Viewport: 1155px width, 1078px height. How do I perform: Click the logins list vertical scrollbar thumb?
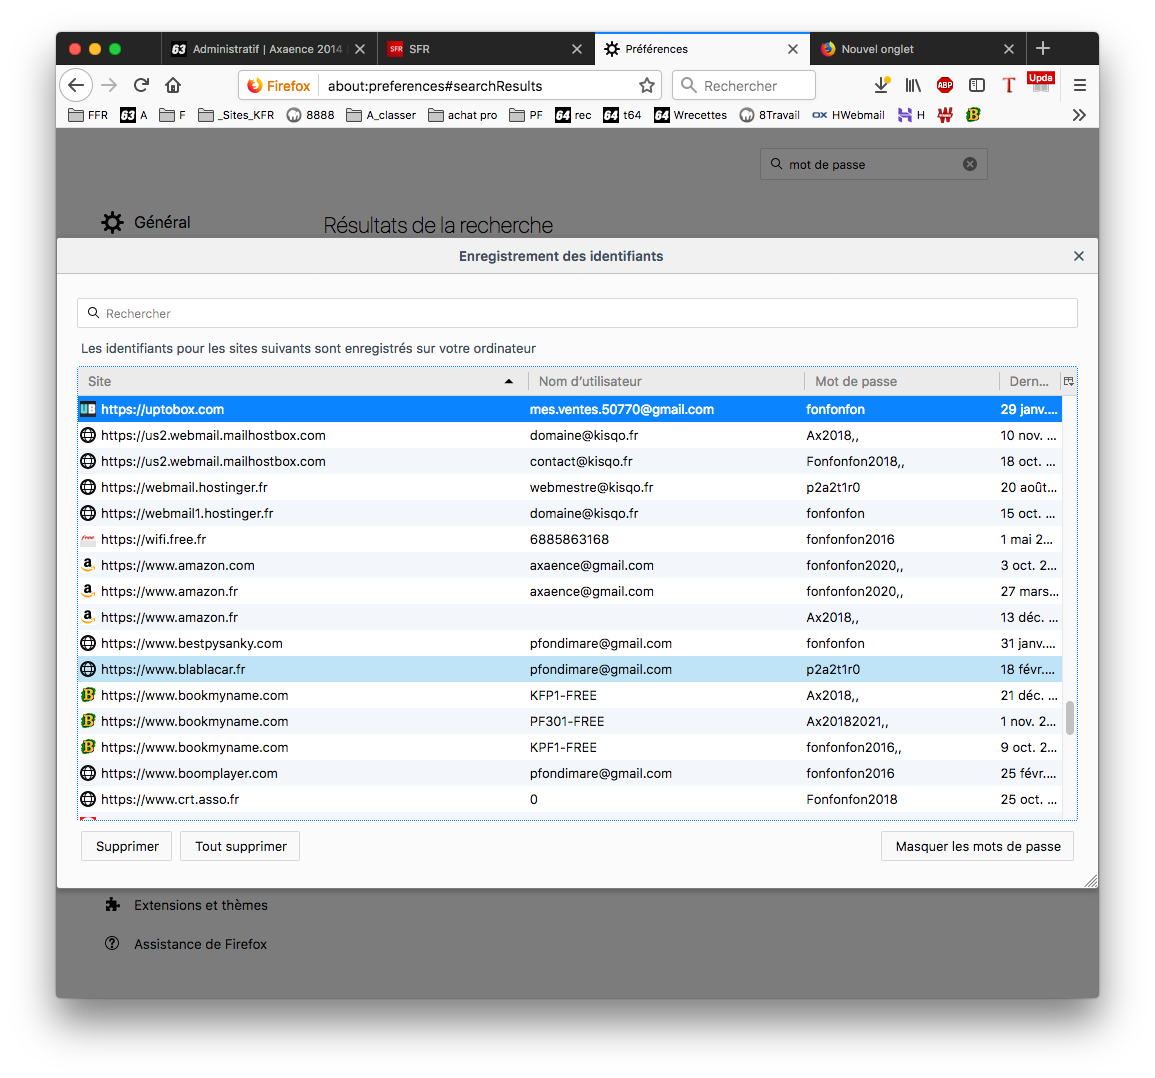coord(1070,718)
